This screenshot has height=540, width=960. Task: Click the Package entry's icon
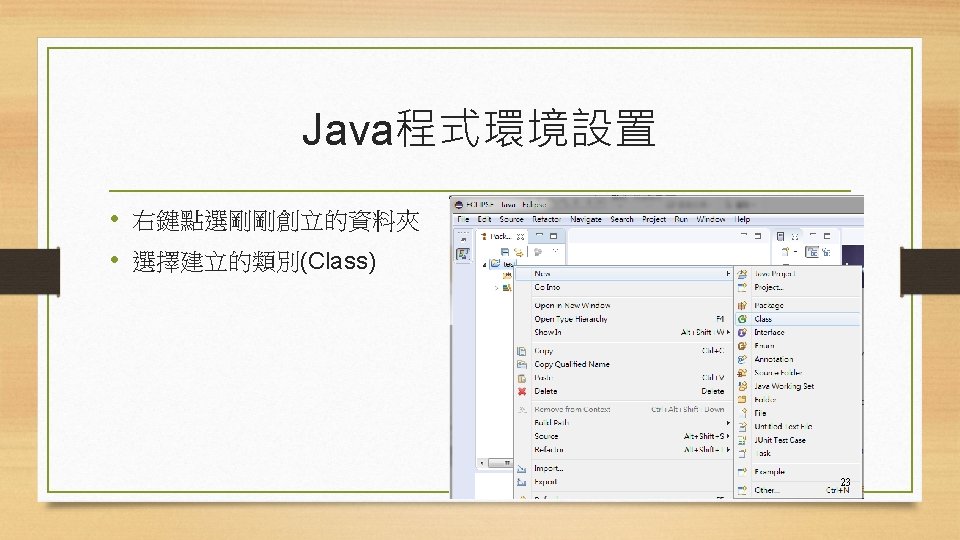742,306
